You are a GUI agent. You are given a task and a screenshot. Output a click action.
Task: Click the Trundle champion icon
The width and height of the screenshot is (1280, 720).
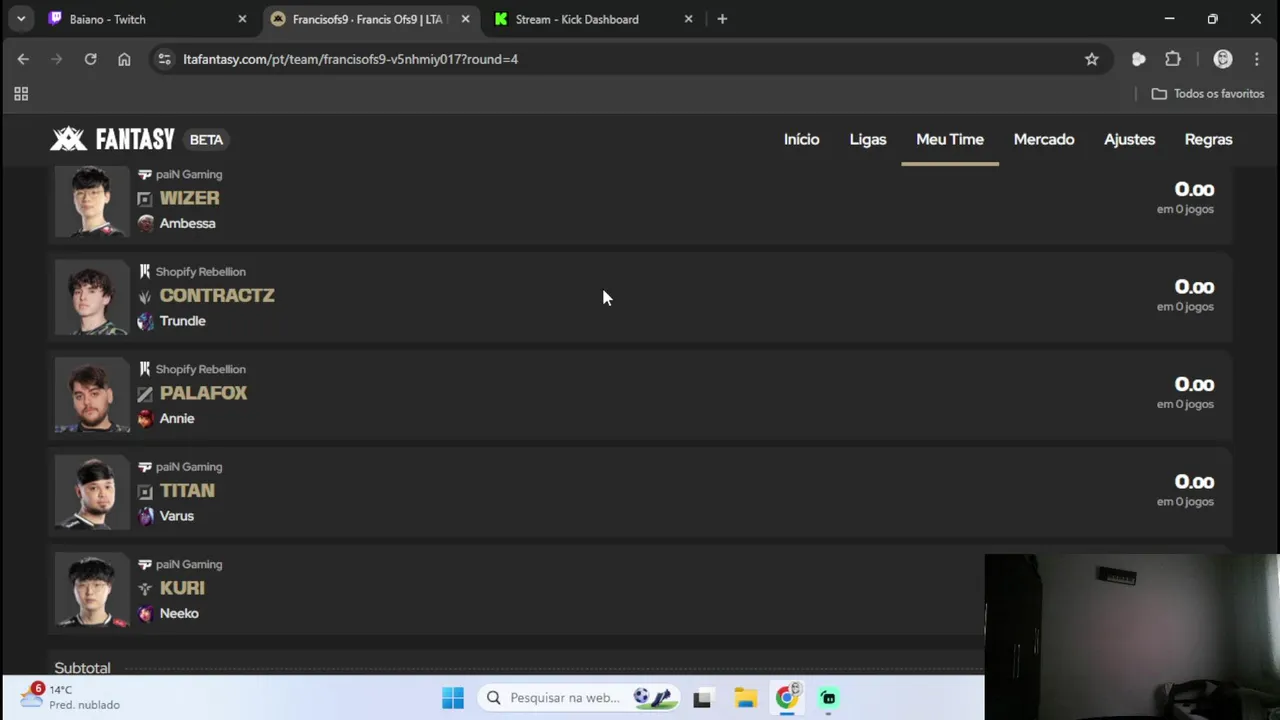click(146, 321)
